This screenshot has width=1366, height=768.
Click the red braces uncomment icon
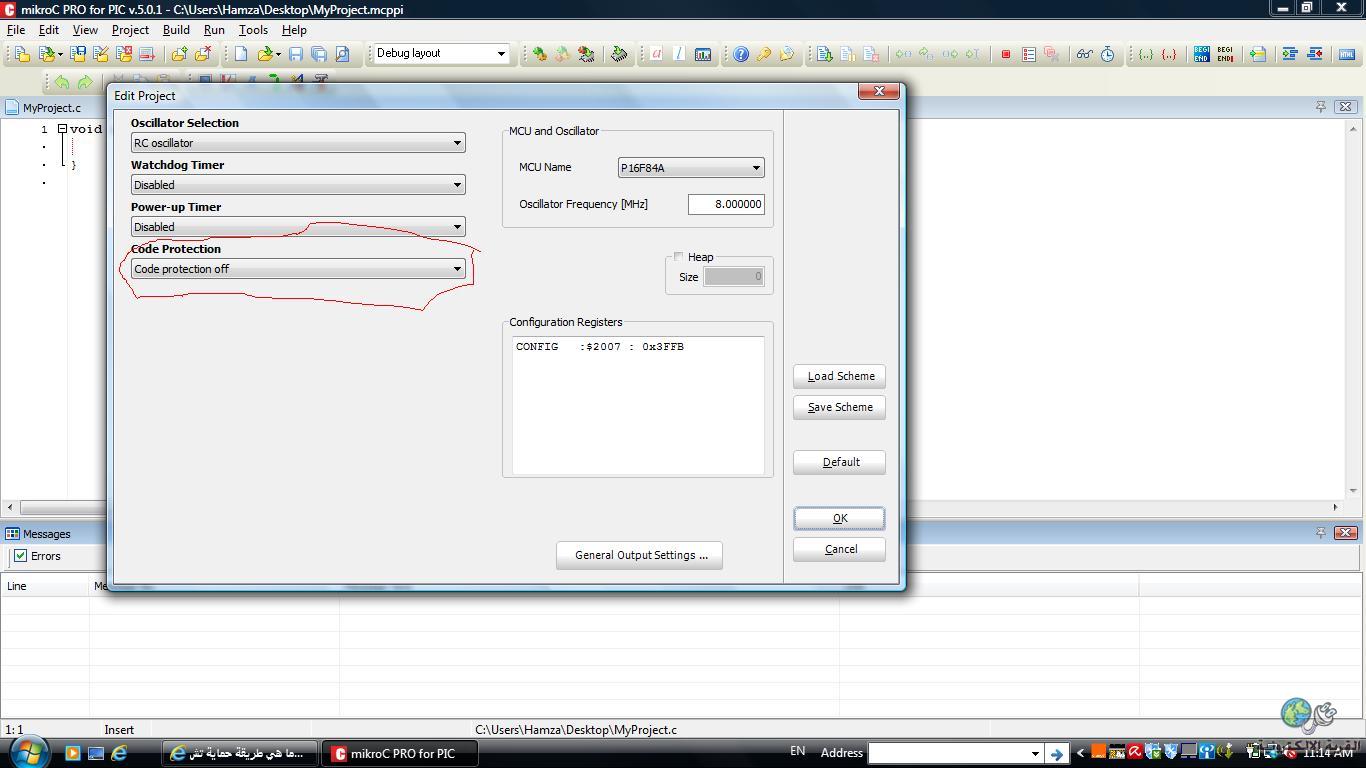point(1169,54)
